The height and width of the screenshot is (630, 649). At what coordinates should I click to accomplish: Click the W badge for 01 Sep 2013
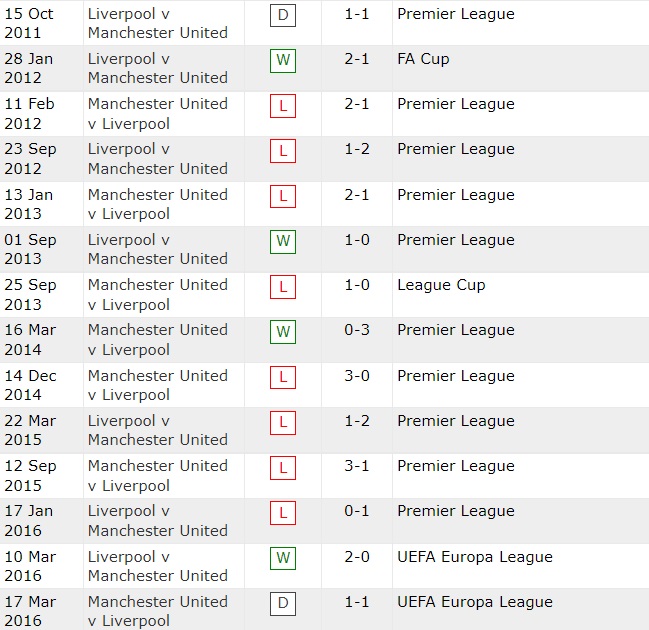point(283,241)
